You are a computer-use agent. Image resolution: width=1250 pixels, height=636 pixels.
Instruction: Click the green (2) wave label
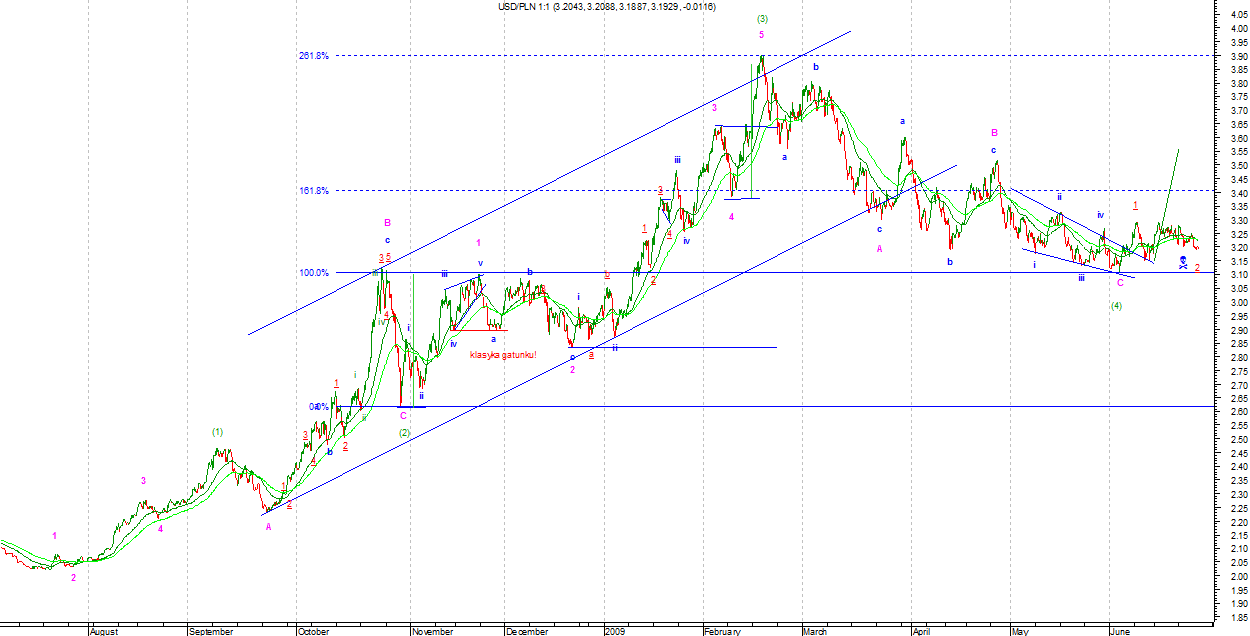(403, 433)
